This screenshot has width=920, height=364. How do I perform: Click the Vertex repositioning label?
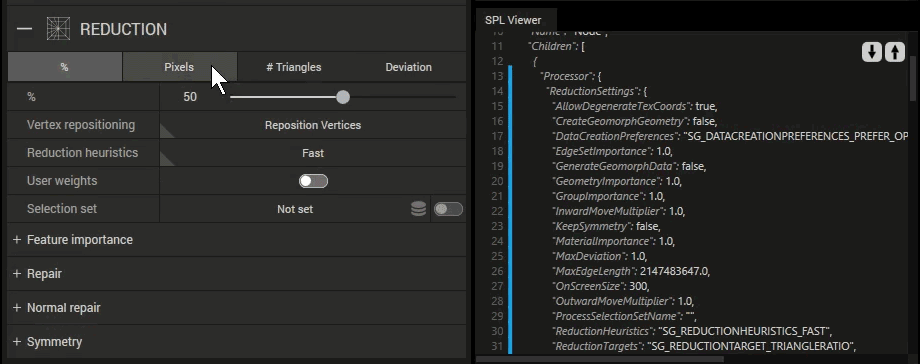pos(81,125)
